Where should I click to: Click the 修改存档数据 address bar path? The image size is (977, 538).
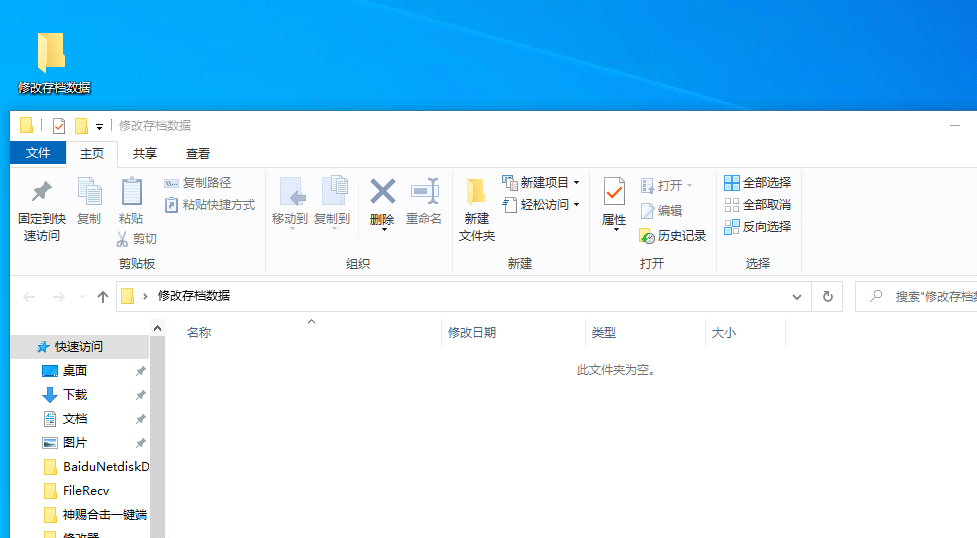click(194, 295)
